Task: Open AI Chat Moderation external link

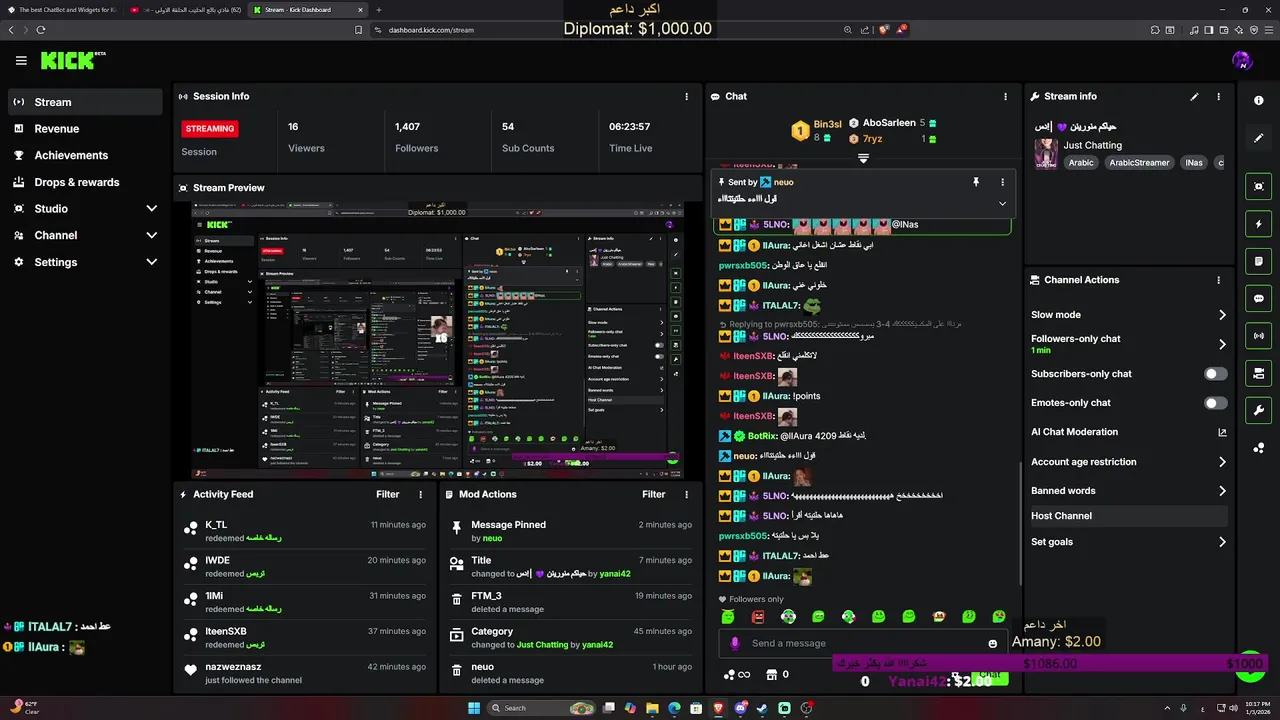Action: [1222, 432]
